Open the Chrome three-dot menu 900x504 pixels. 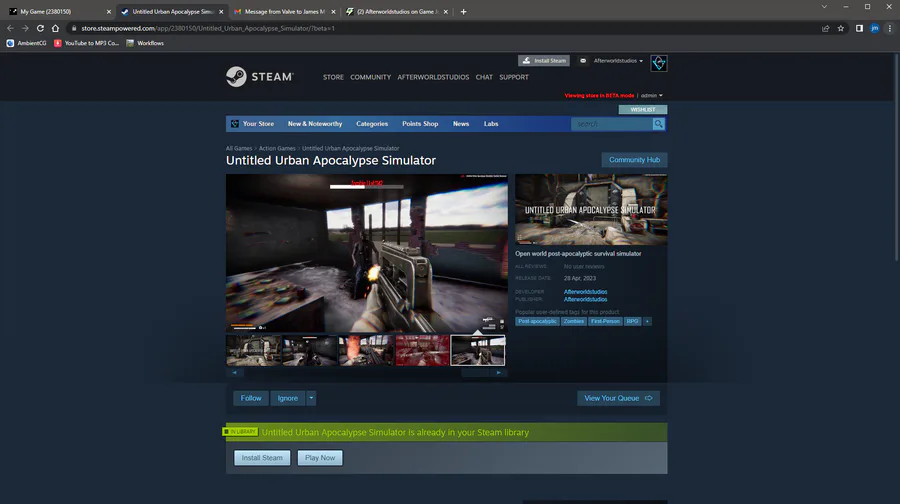(890, 28)
